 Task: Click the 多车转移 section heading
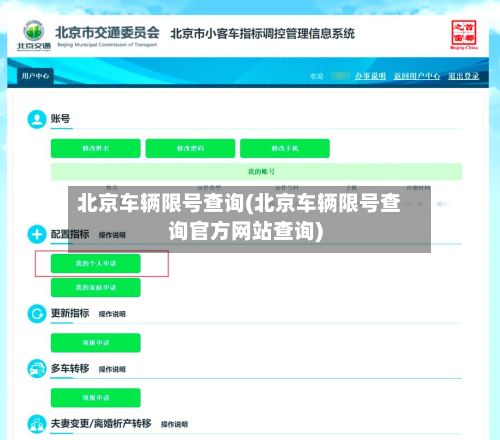click(70, 368)
